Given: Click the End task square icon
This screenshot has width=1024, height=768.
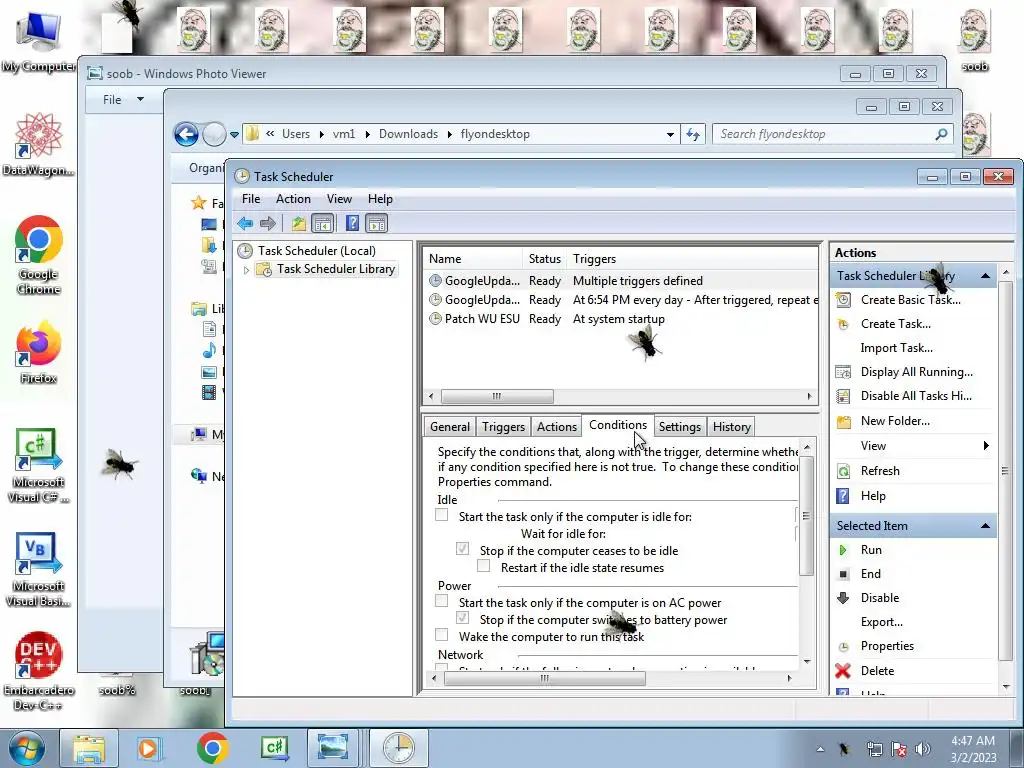Looking at the screenshot, I should click(x=843, y=574).
